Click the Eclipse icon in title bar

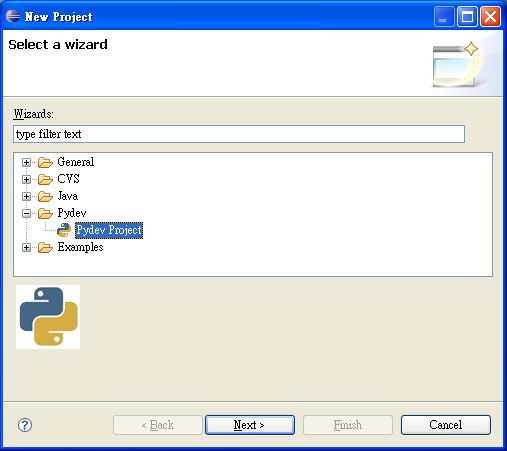click(x=13, y=16)
